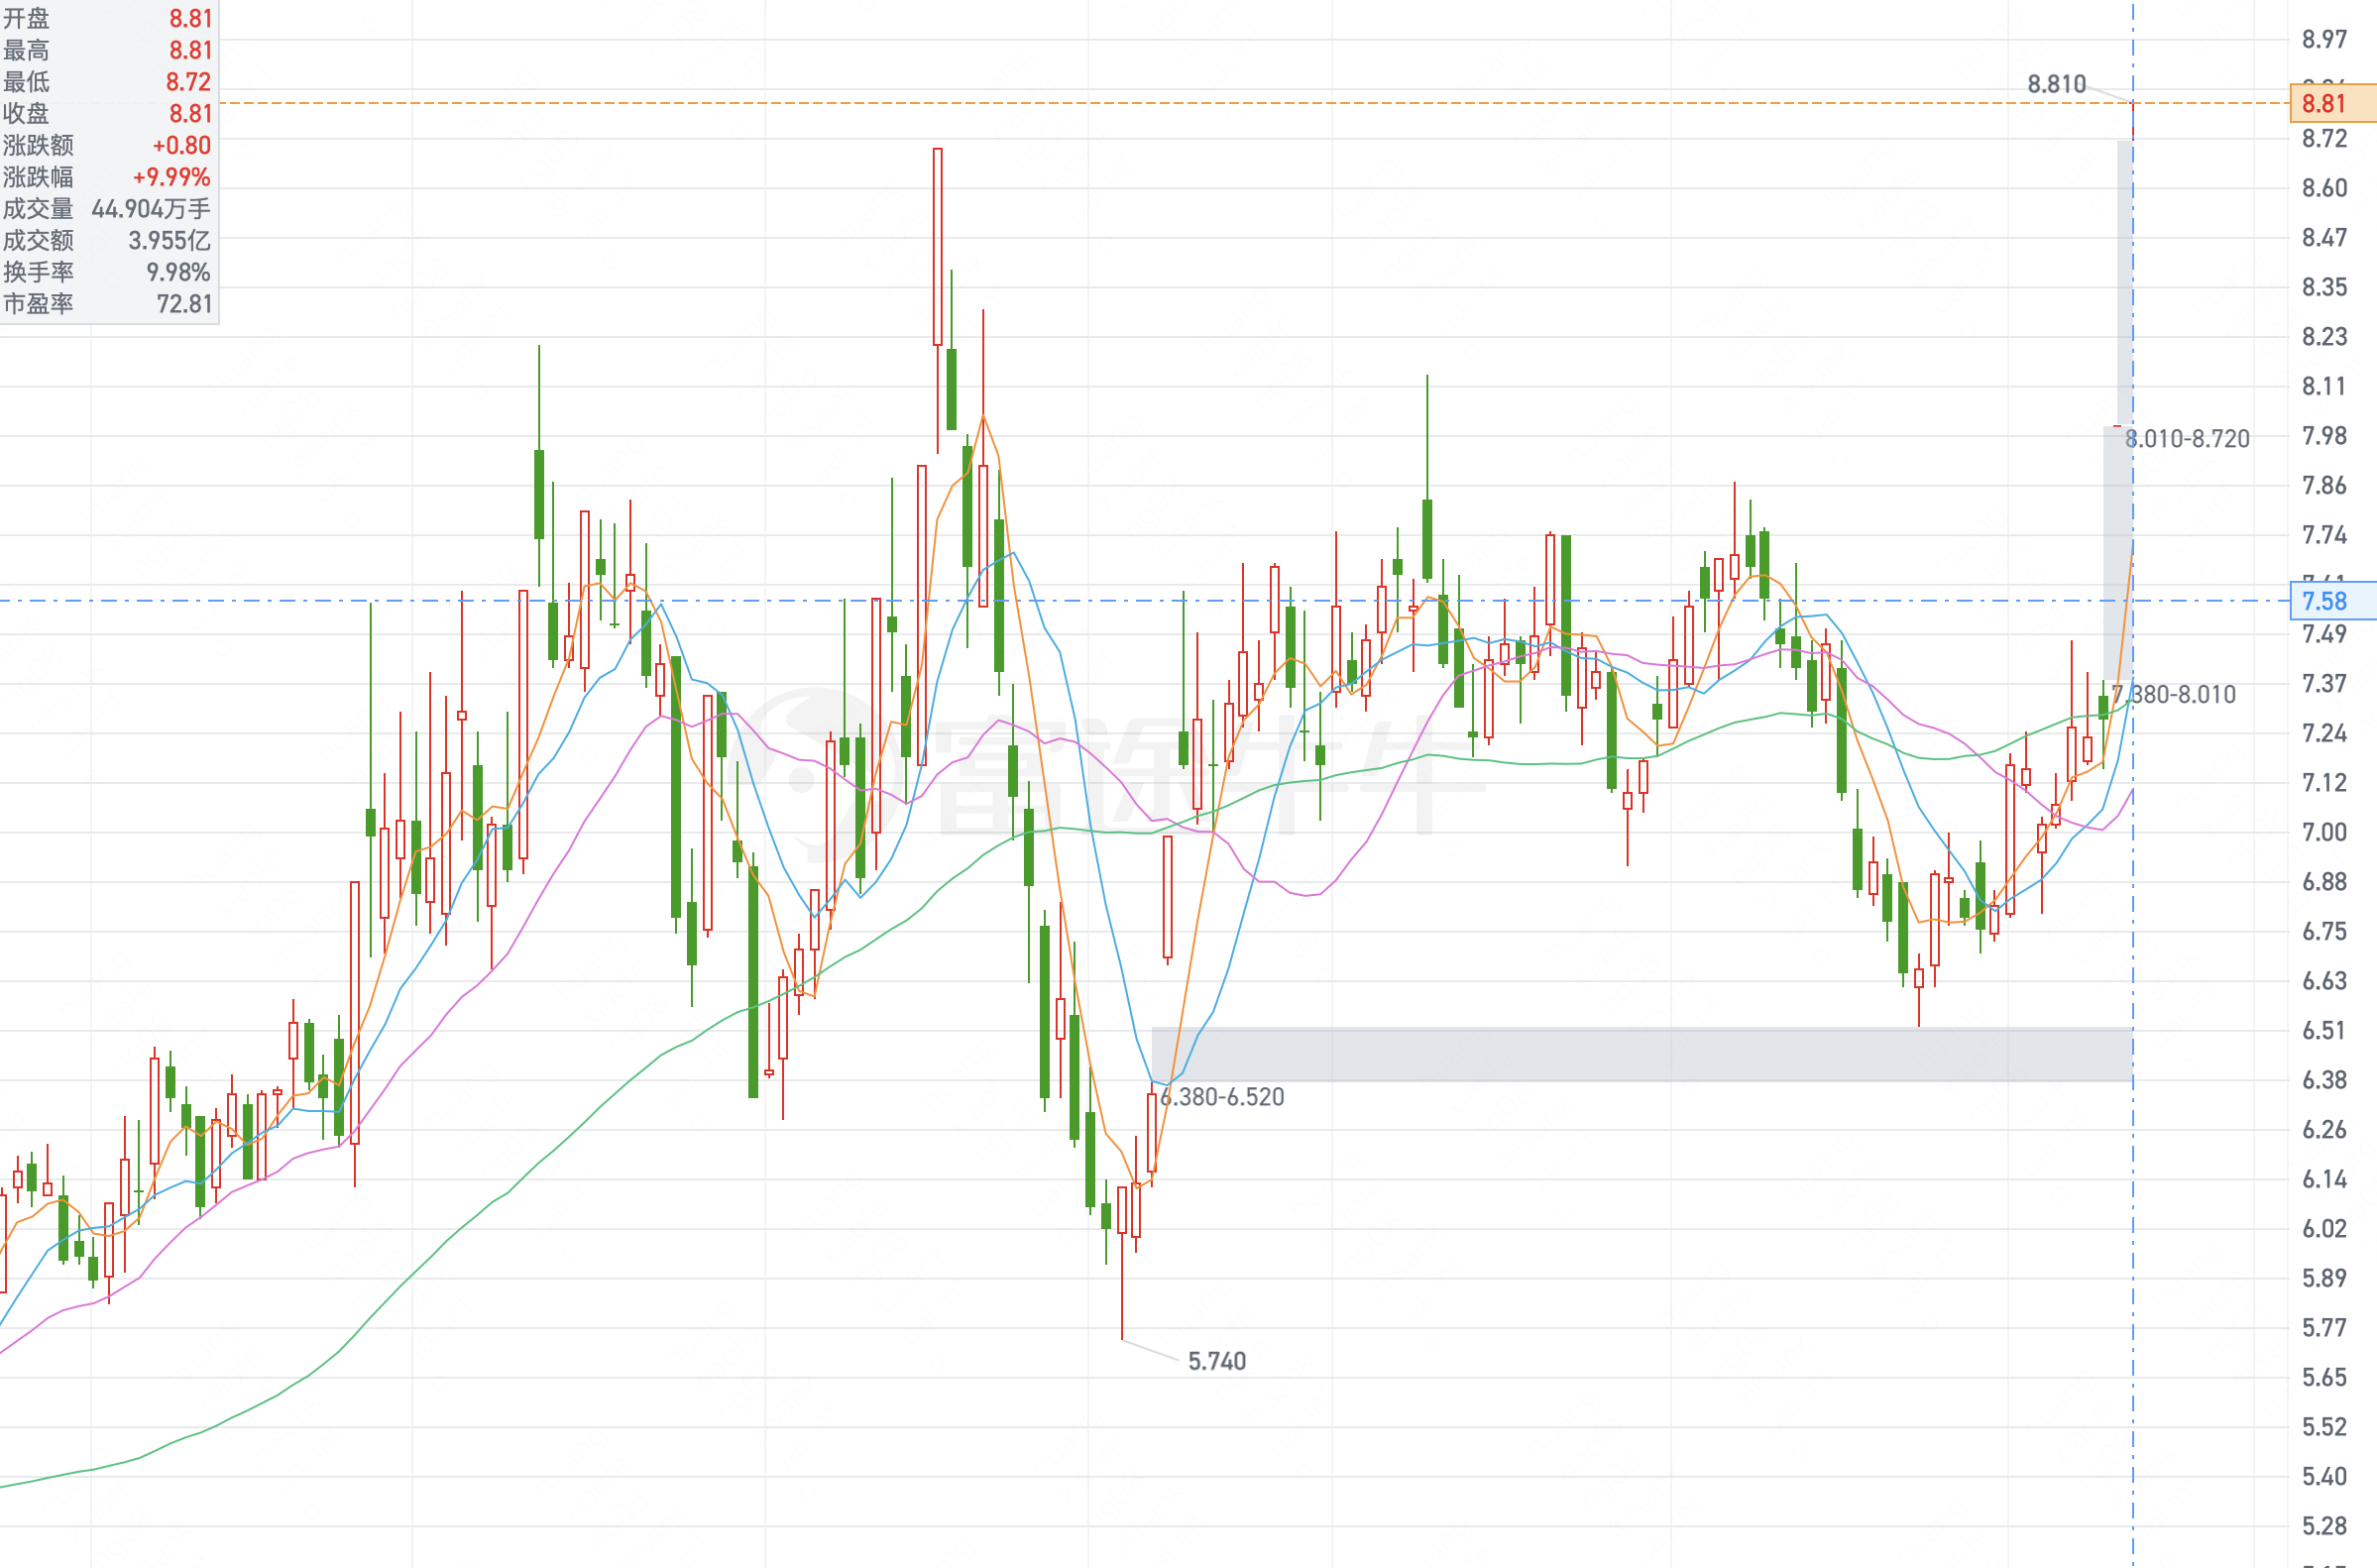Click the blue 7.58 crosshair price tag
This screenshot has width=2377, height=1568.
(x=2332, y=601)
